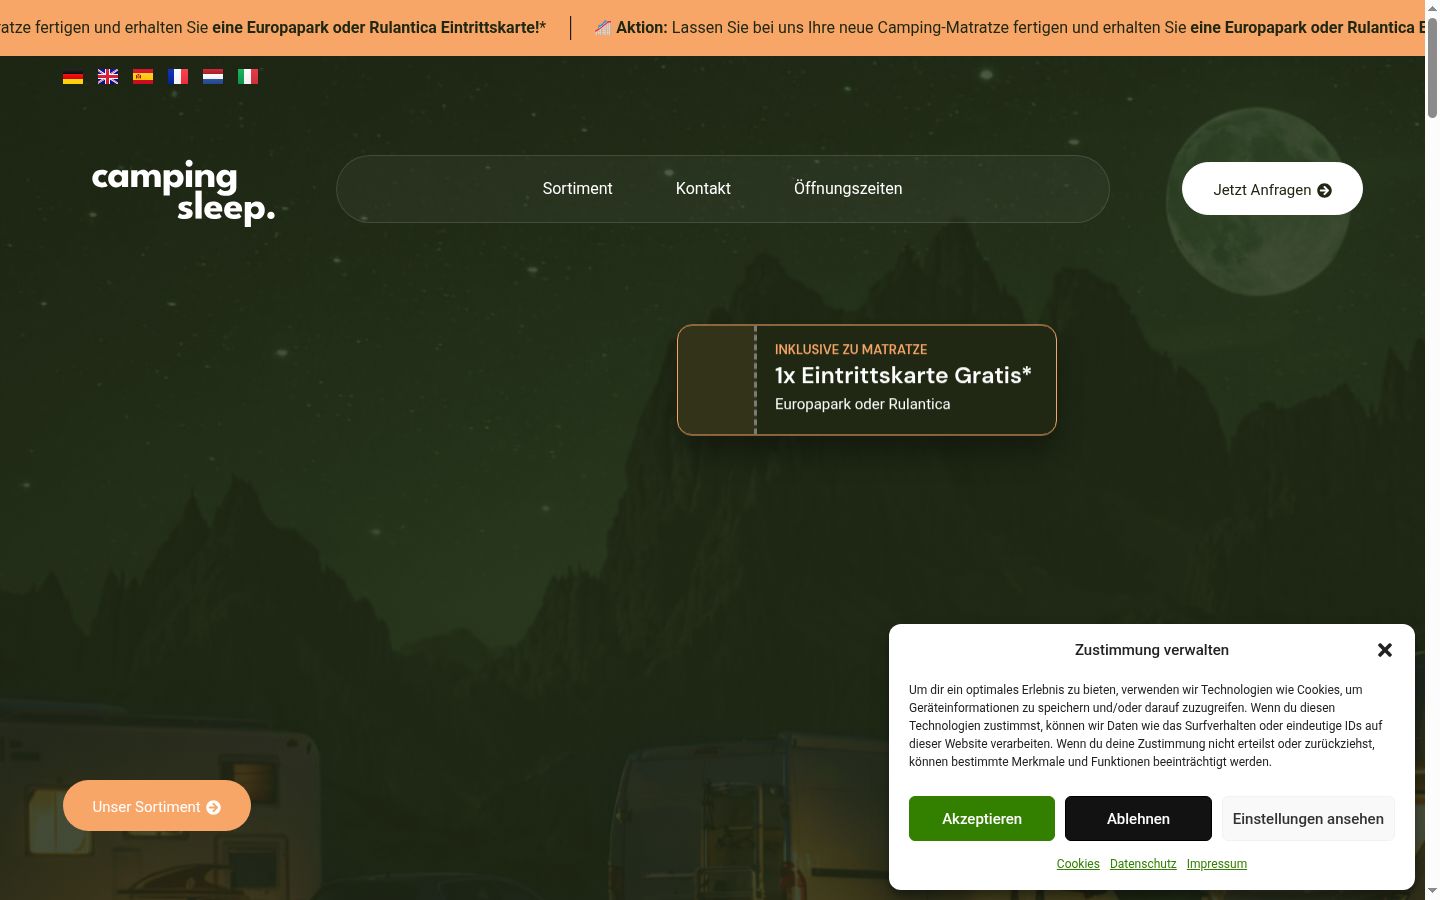
Task: Switch language to Spanish flag
Action: point(143,77)
